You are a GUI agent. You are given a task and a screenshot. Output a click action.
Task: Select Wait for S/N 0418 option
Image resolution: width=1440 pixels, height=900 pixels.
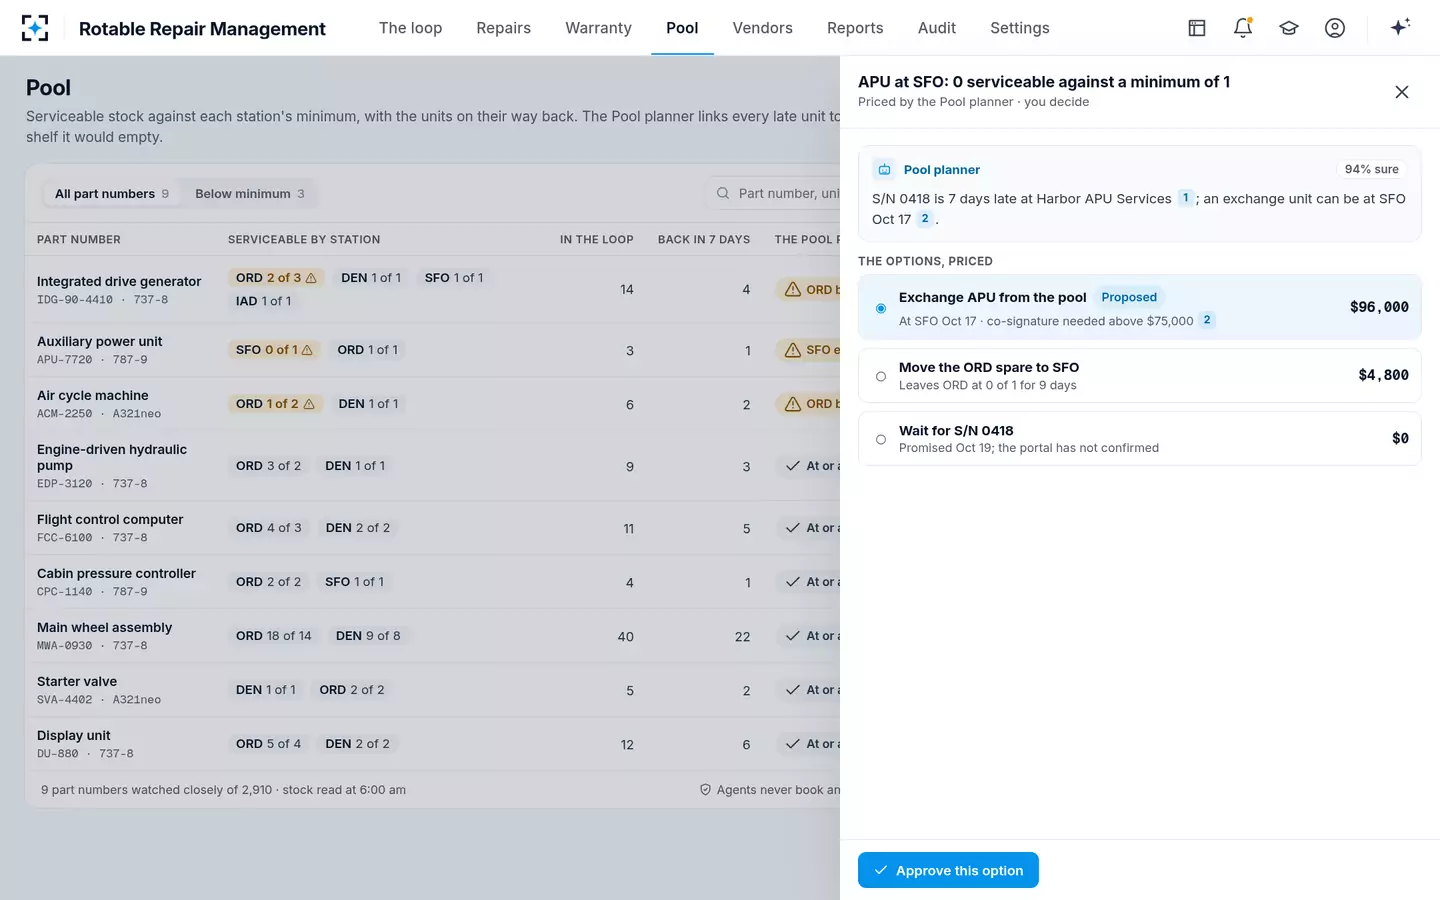point(1140,439)
